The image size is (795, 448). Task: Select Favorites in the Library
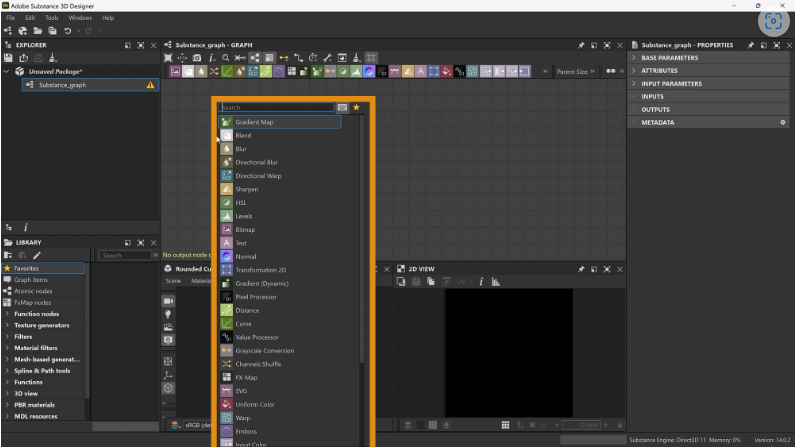pyautogui.click(x=44, y=268)
